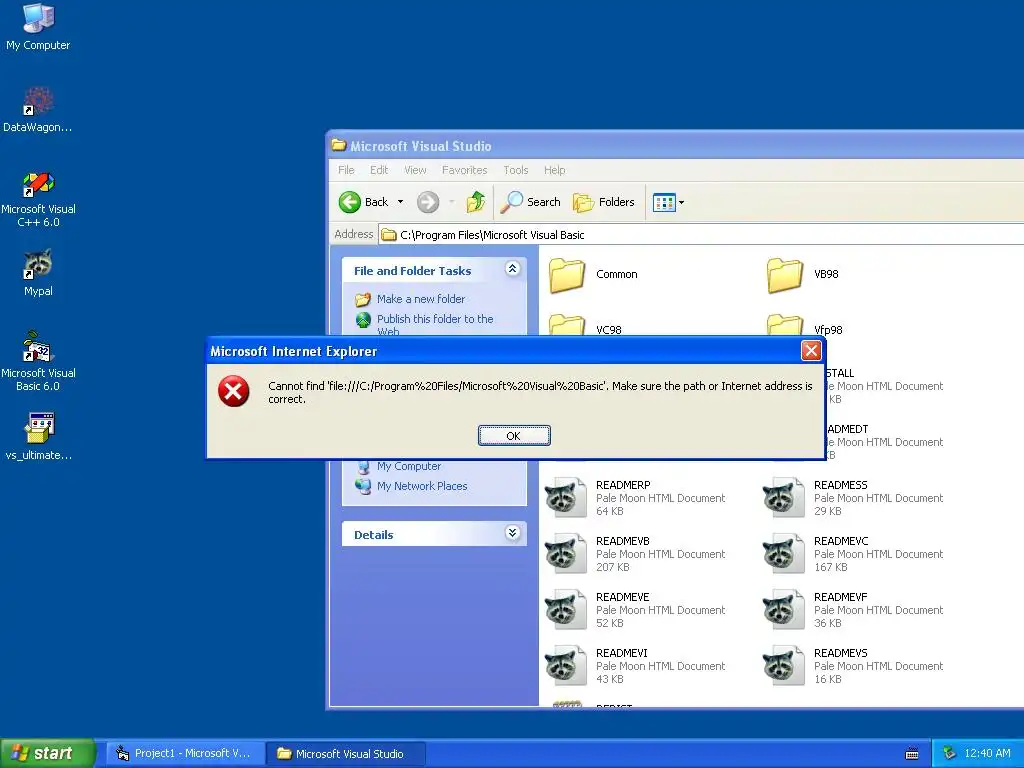This screenshot has height=768, width=1024.
Task: Click the green Back arrow in Explorer
Action: coord(350,202)
